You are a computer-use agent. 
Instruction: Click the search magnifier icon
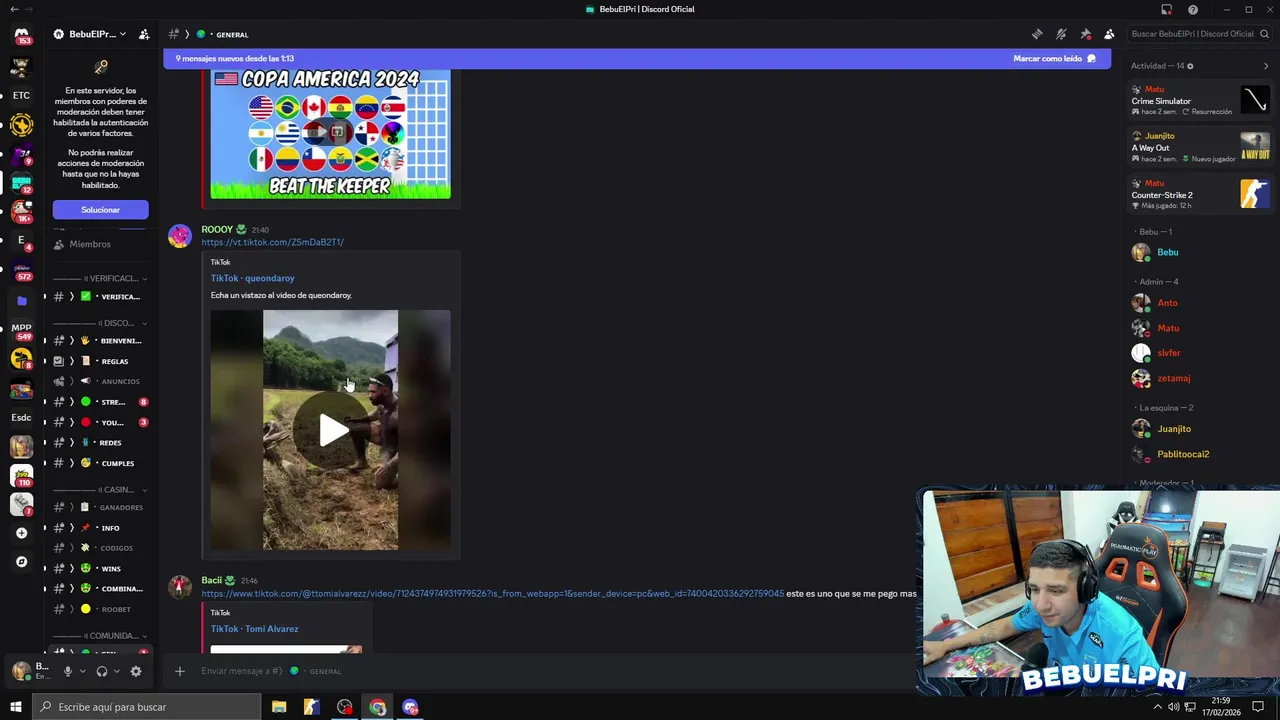tap(1265, 34)
